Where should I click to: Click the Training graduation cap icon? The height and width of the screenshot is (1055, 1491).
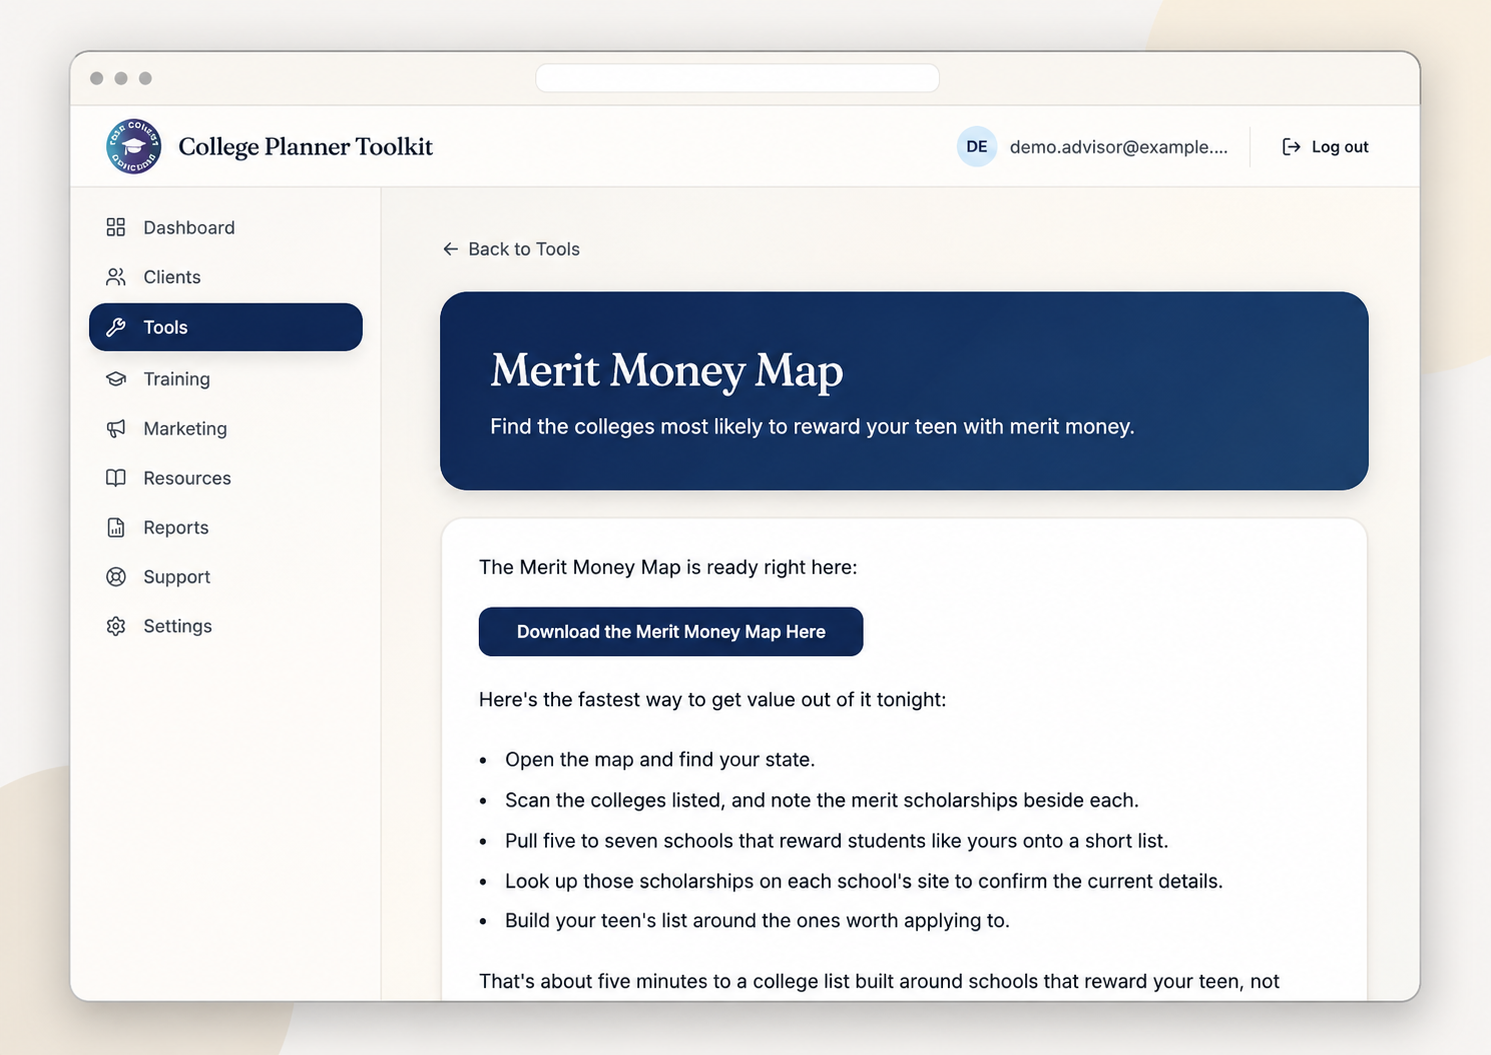tap(116, 379)
